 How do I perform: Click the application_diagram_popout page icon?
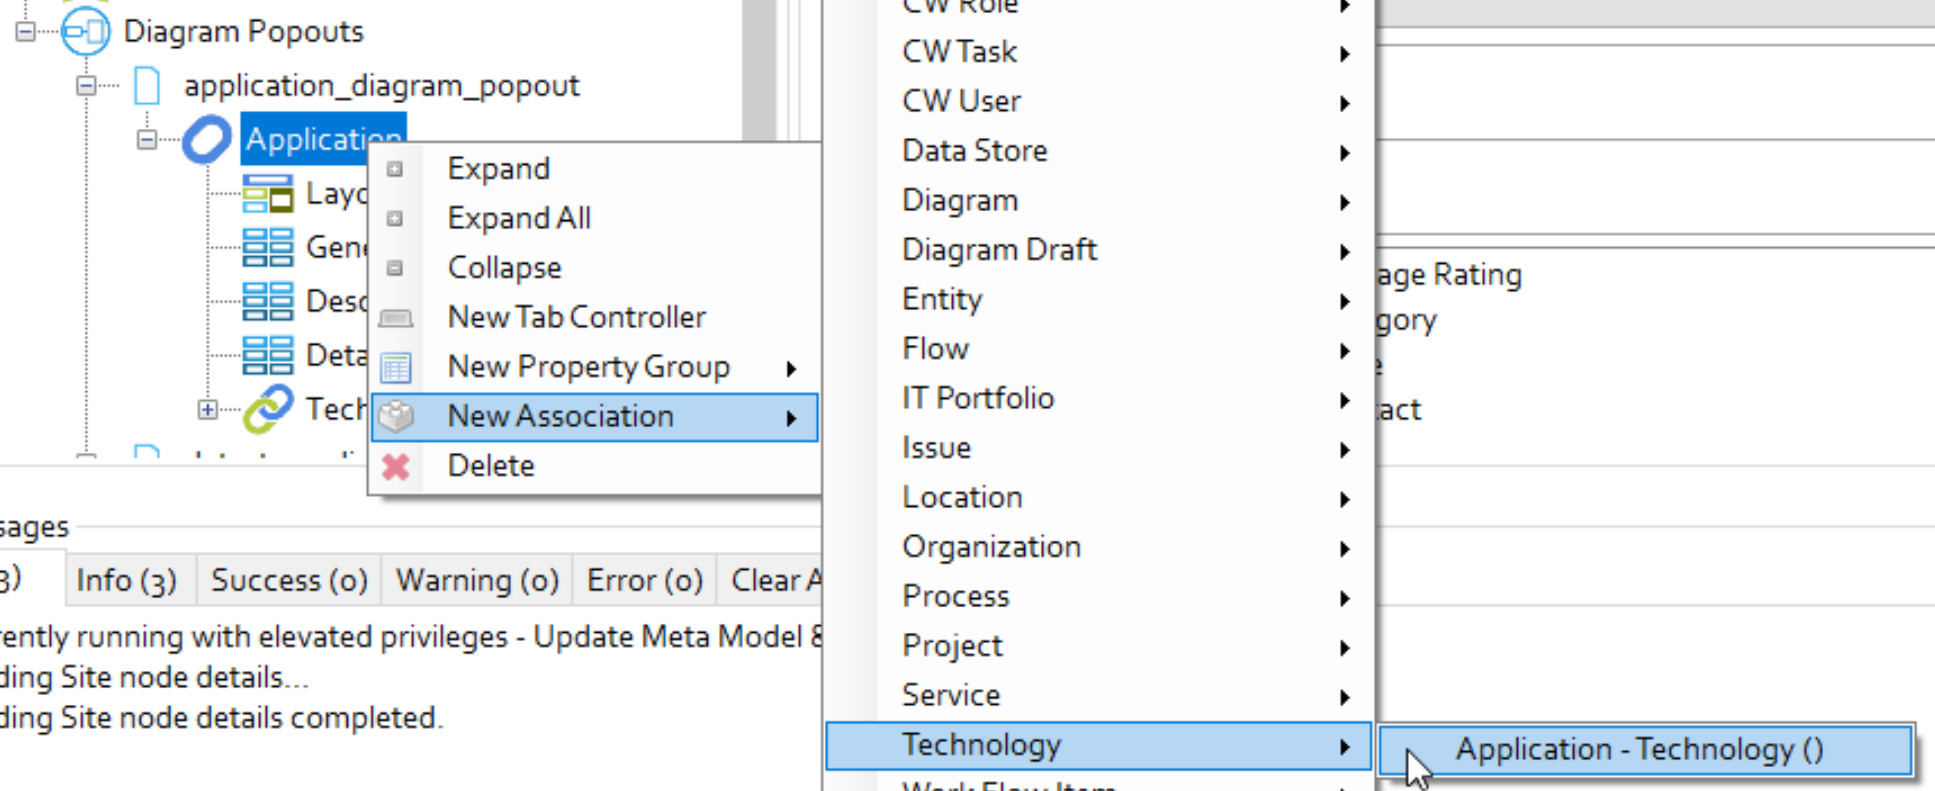[147, 86]
